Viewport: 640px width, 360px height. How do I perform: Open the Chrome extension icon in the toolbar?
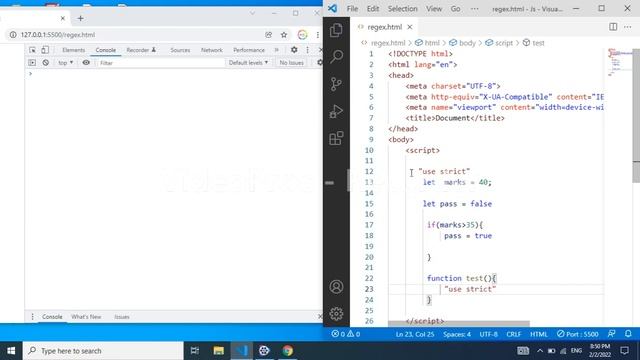click(302, 35)
